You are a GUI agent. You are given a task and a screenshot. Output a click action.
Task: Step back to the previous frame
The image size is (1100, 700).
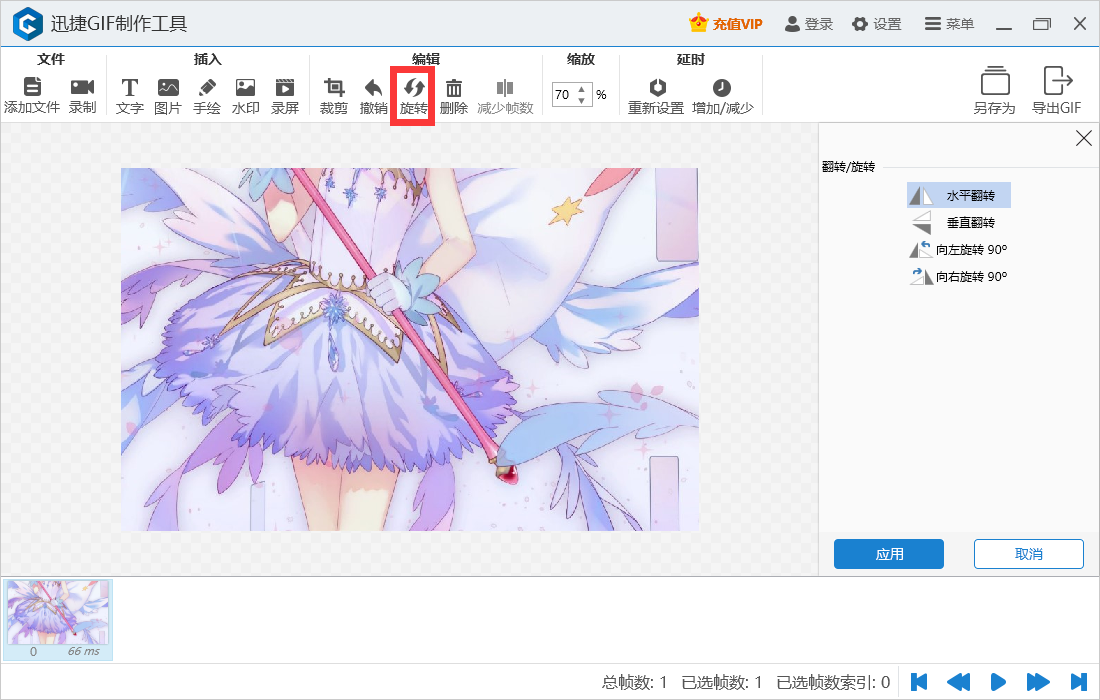[x=958, y=682]
